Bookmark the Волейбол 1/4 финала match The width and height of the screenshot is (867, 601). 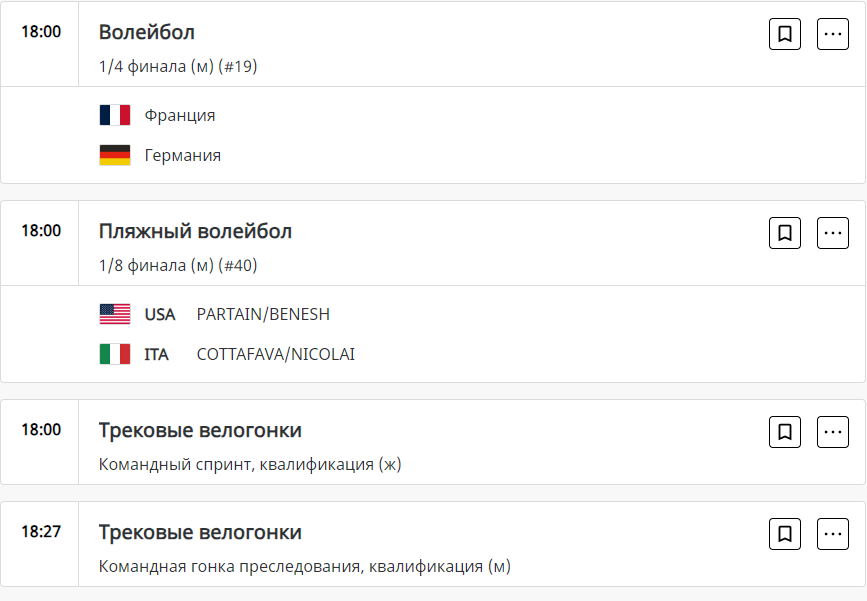coord(785,34)
